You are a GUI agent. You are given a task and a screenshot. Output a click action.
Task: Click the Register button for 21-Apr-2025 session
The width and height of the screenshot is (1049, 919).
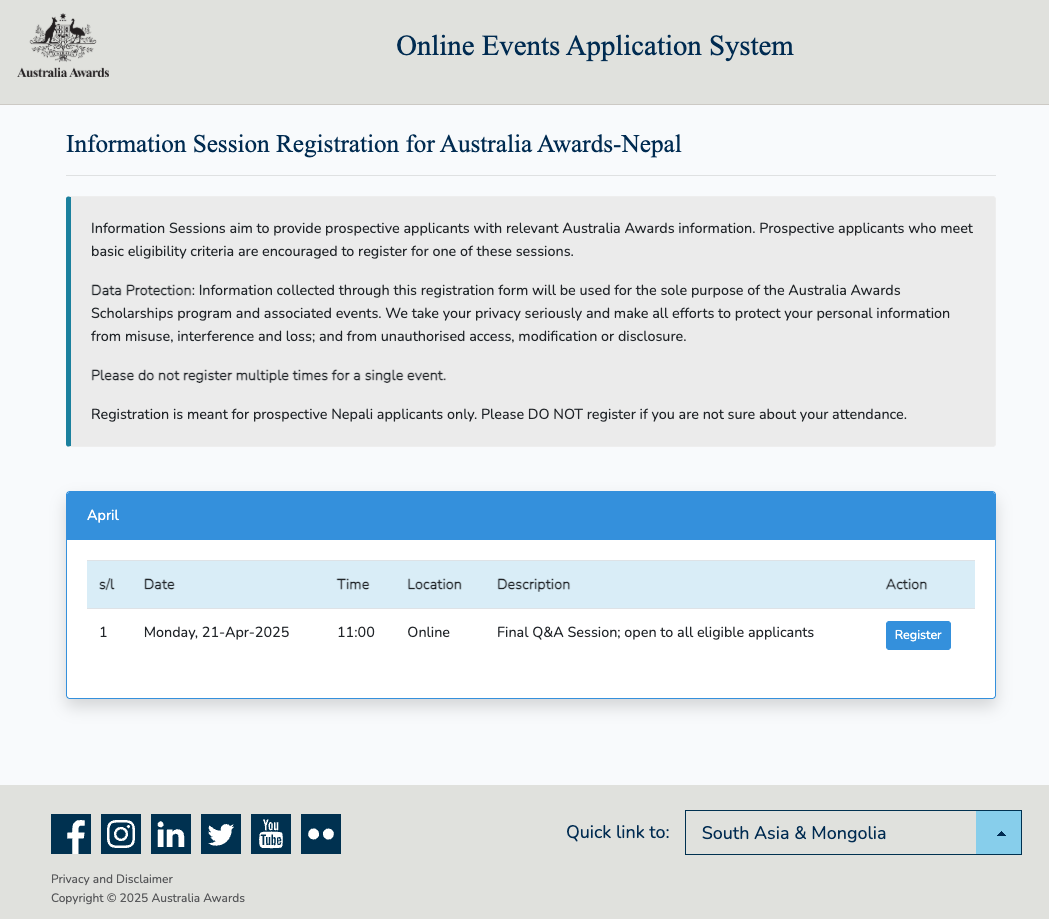(918, 635)
